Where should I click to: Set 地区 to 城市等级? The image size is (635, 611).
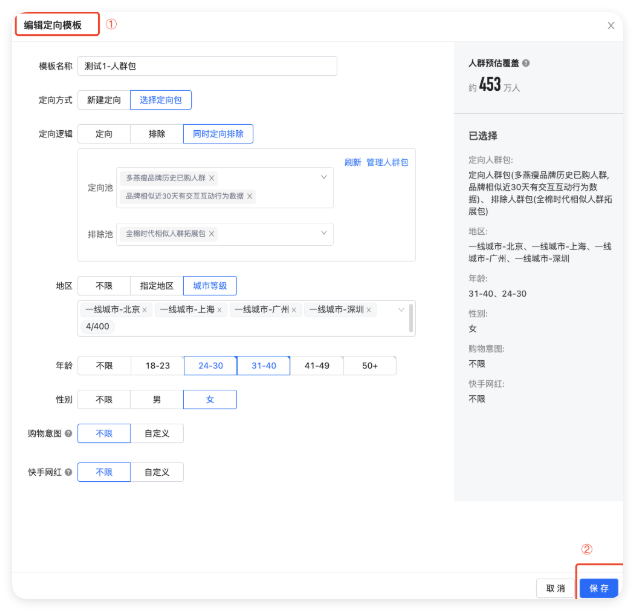click(x=210, y=286)
